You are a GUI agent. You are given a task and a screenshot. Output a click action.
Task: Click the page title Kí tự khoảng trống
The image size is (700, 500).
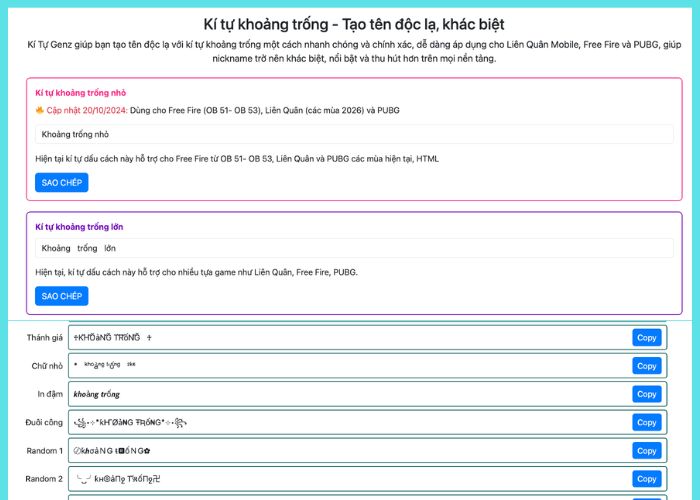click(x=354, y=24)
